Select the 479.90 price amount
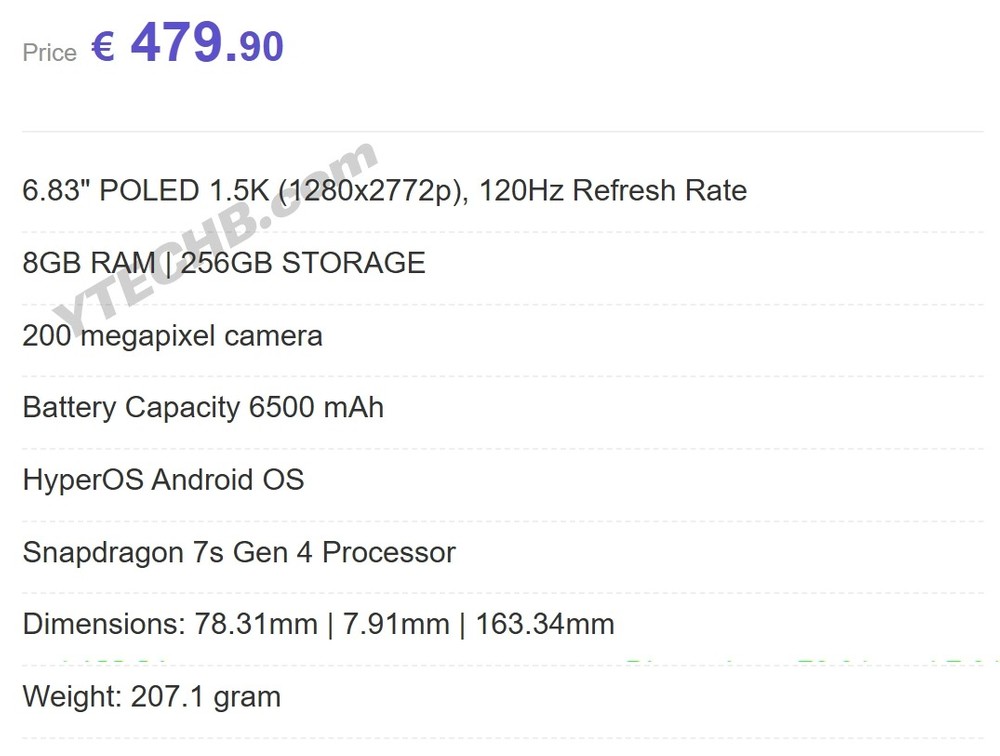Image resolution: width=1000 pixels, height=756 pixels. (x=207, y=45)
